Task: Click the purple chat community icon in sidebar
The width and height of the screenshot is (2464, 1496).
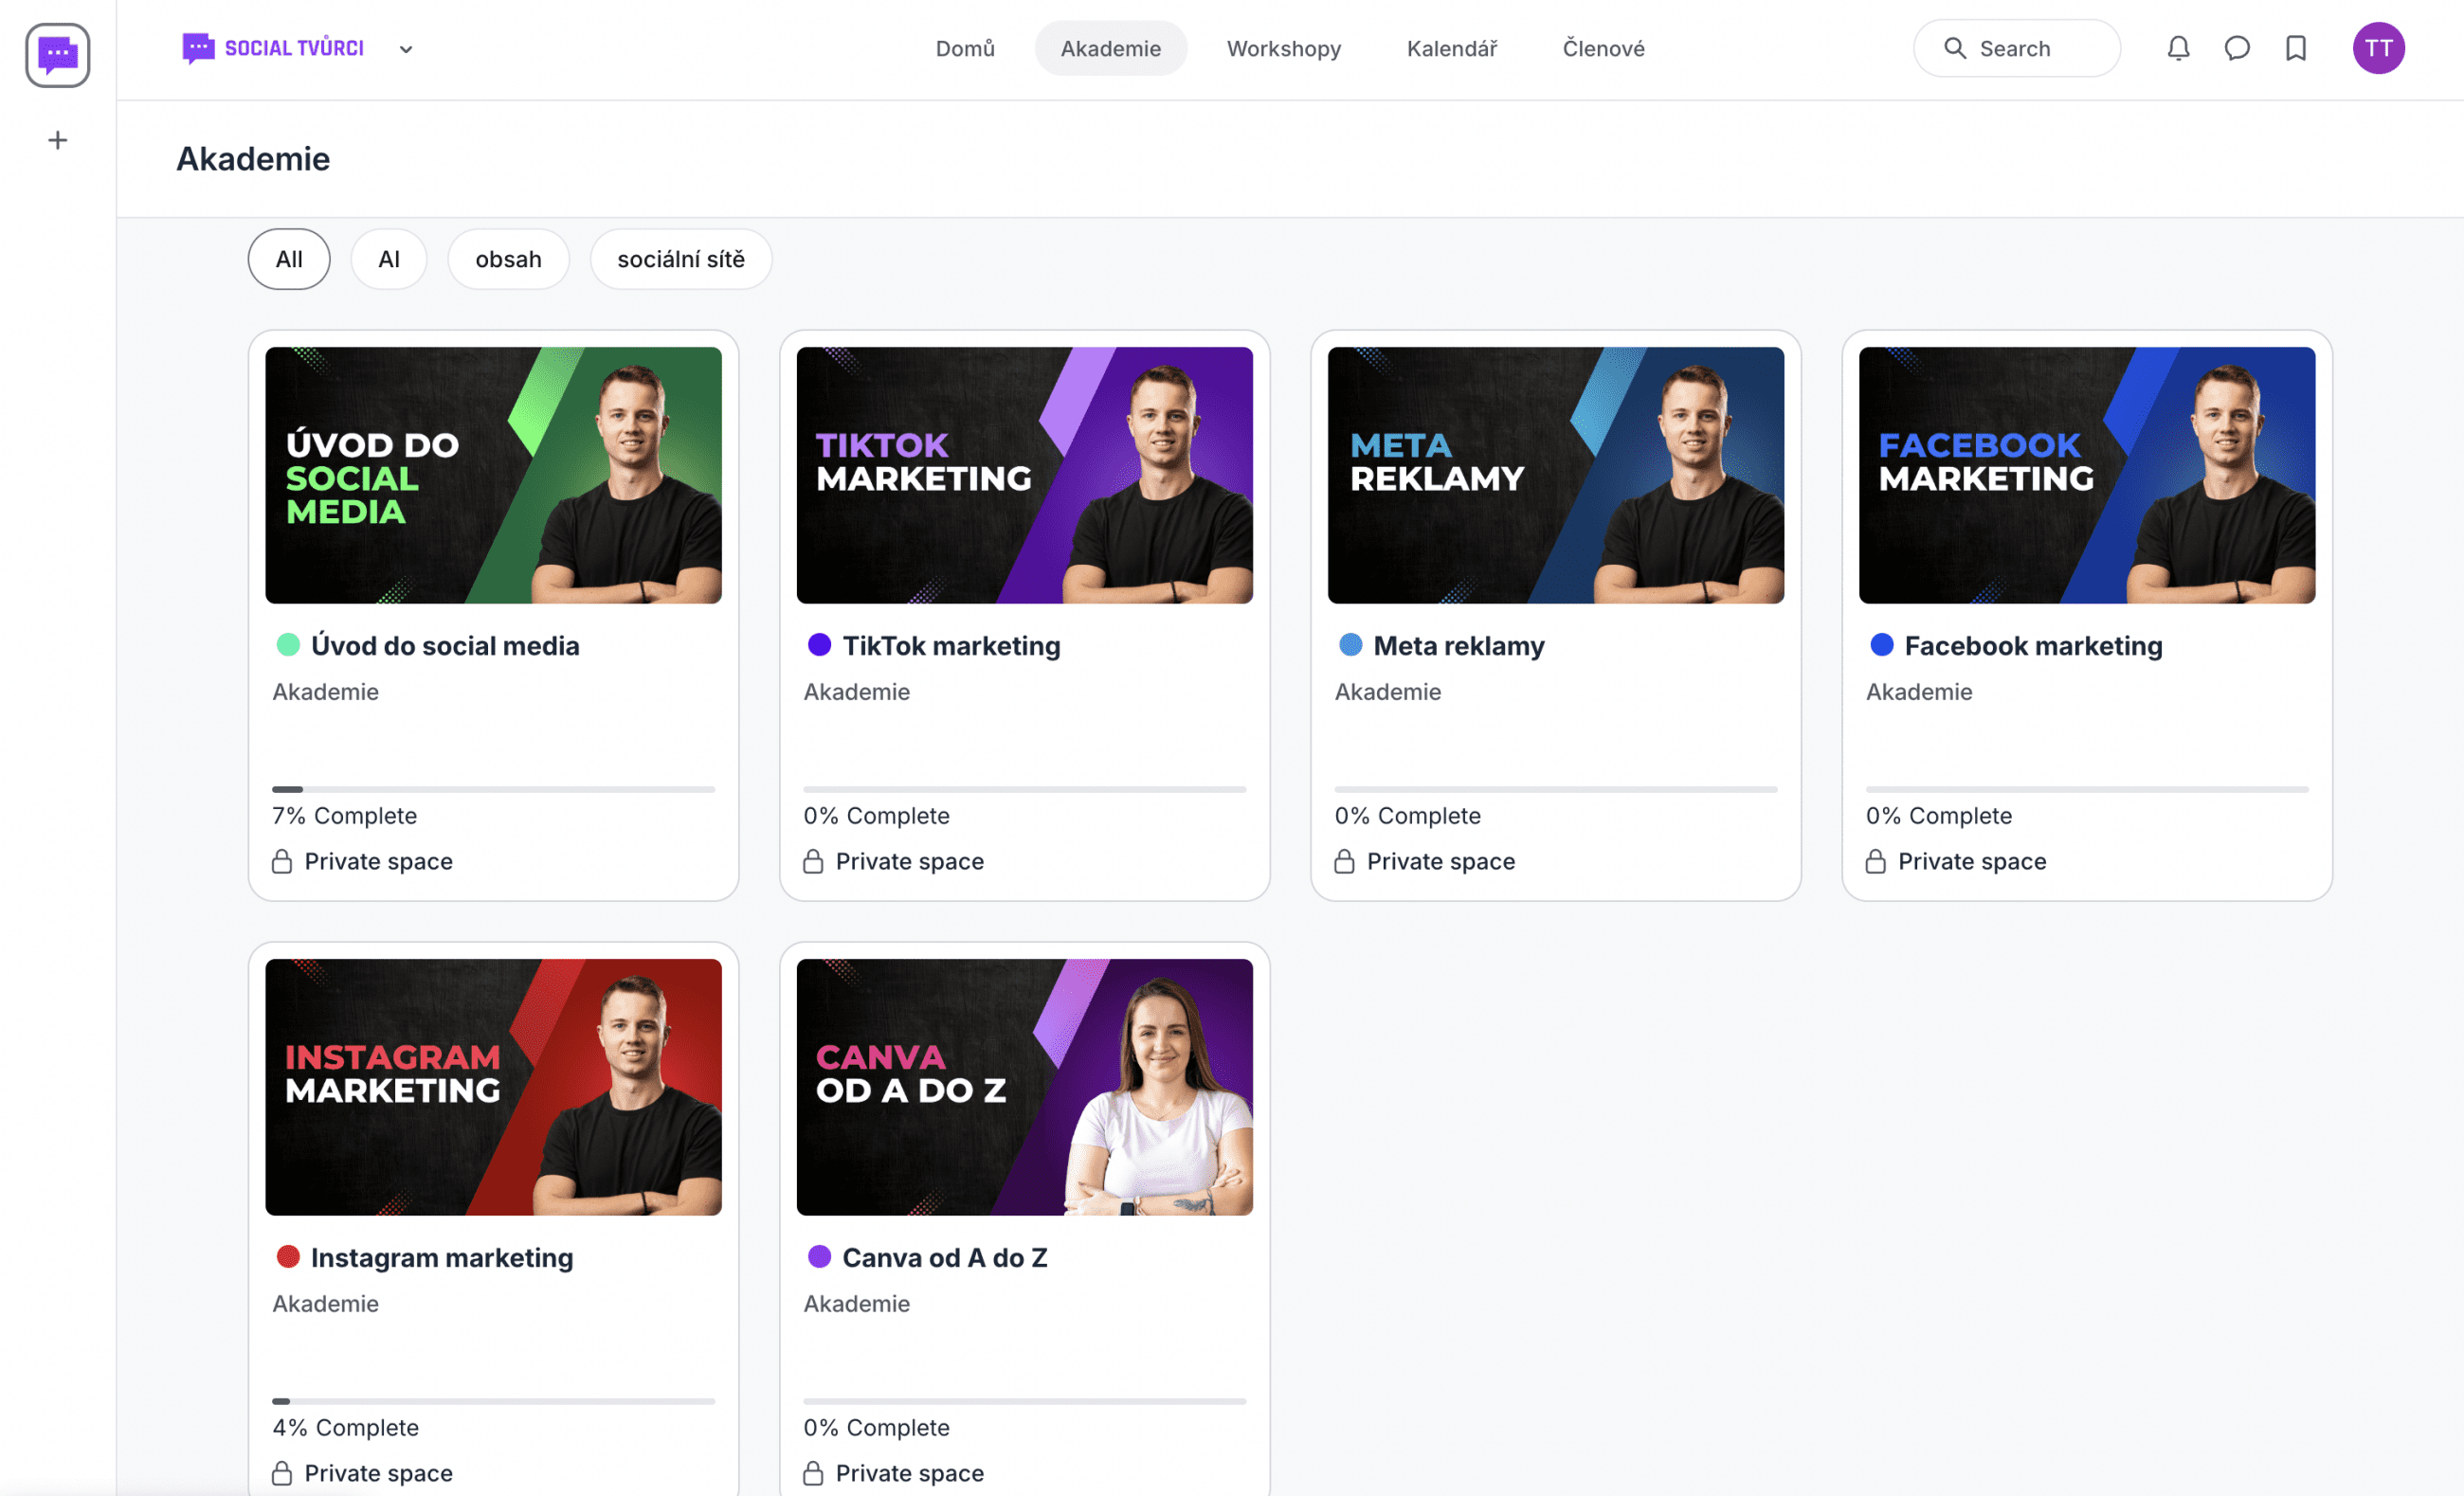Action: point(57,55)
